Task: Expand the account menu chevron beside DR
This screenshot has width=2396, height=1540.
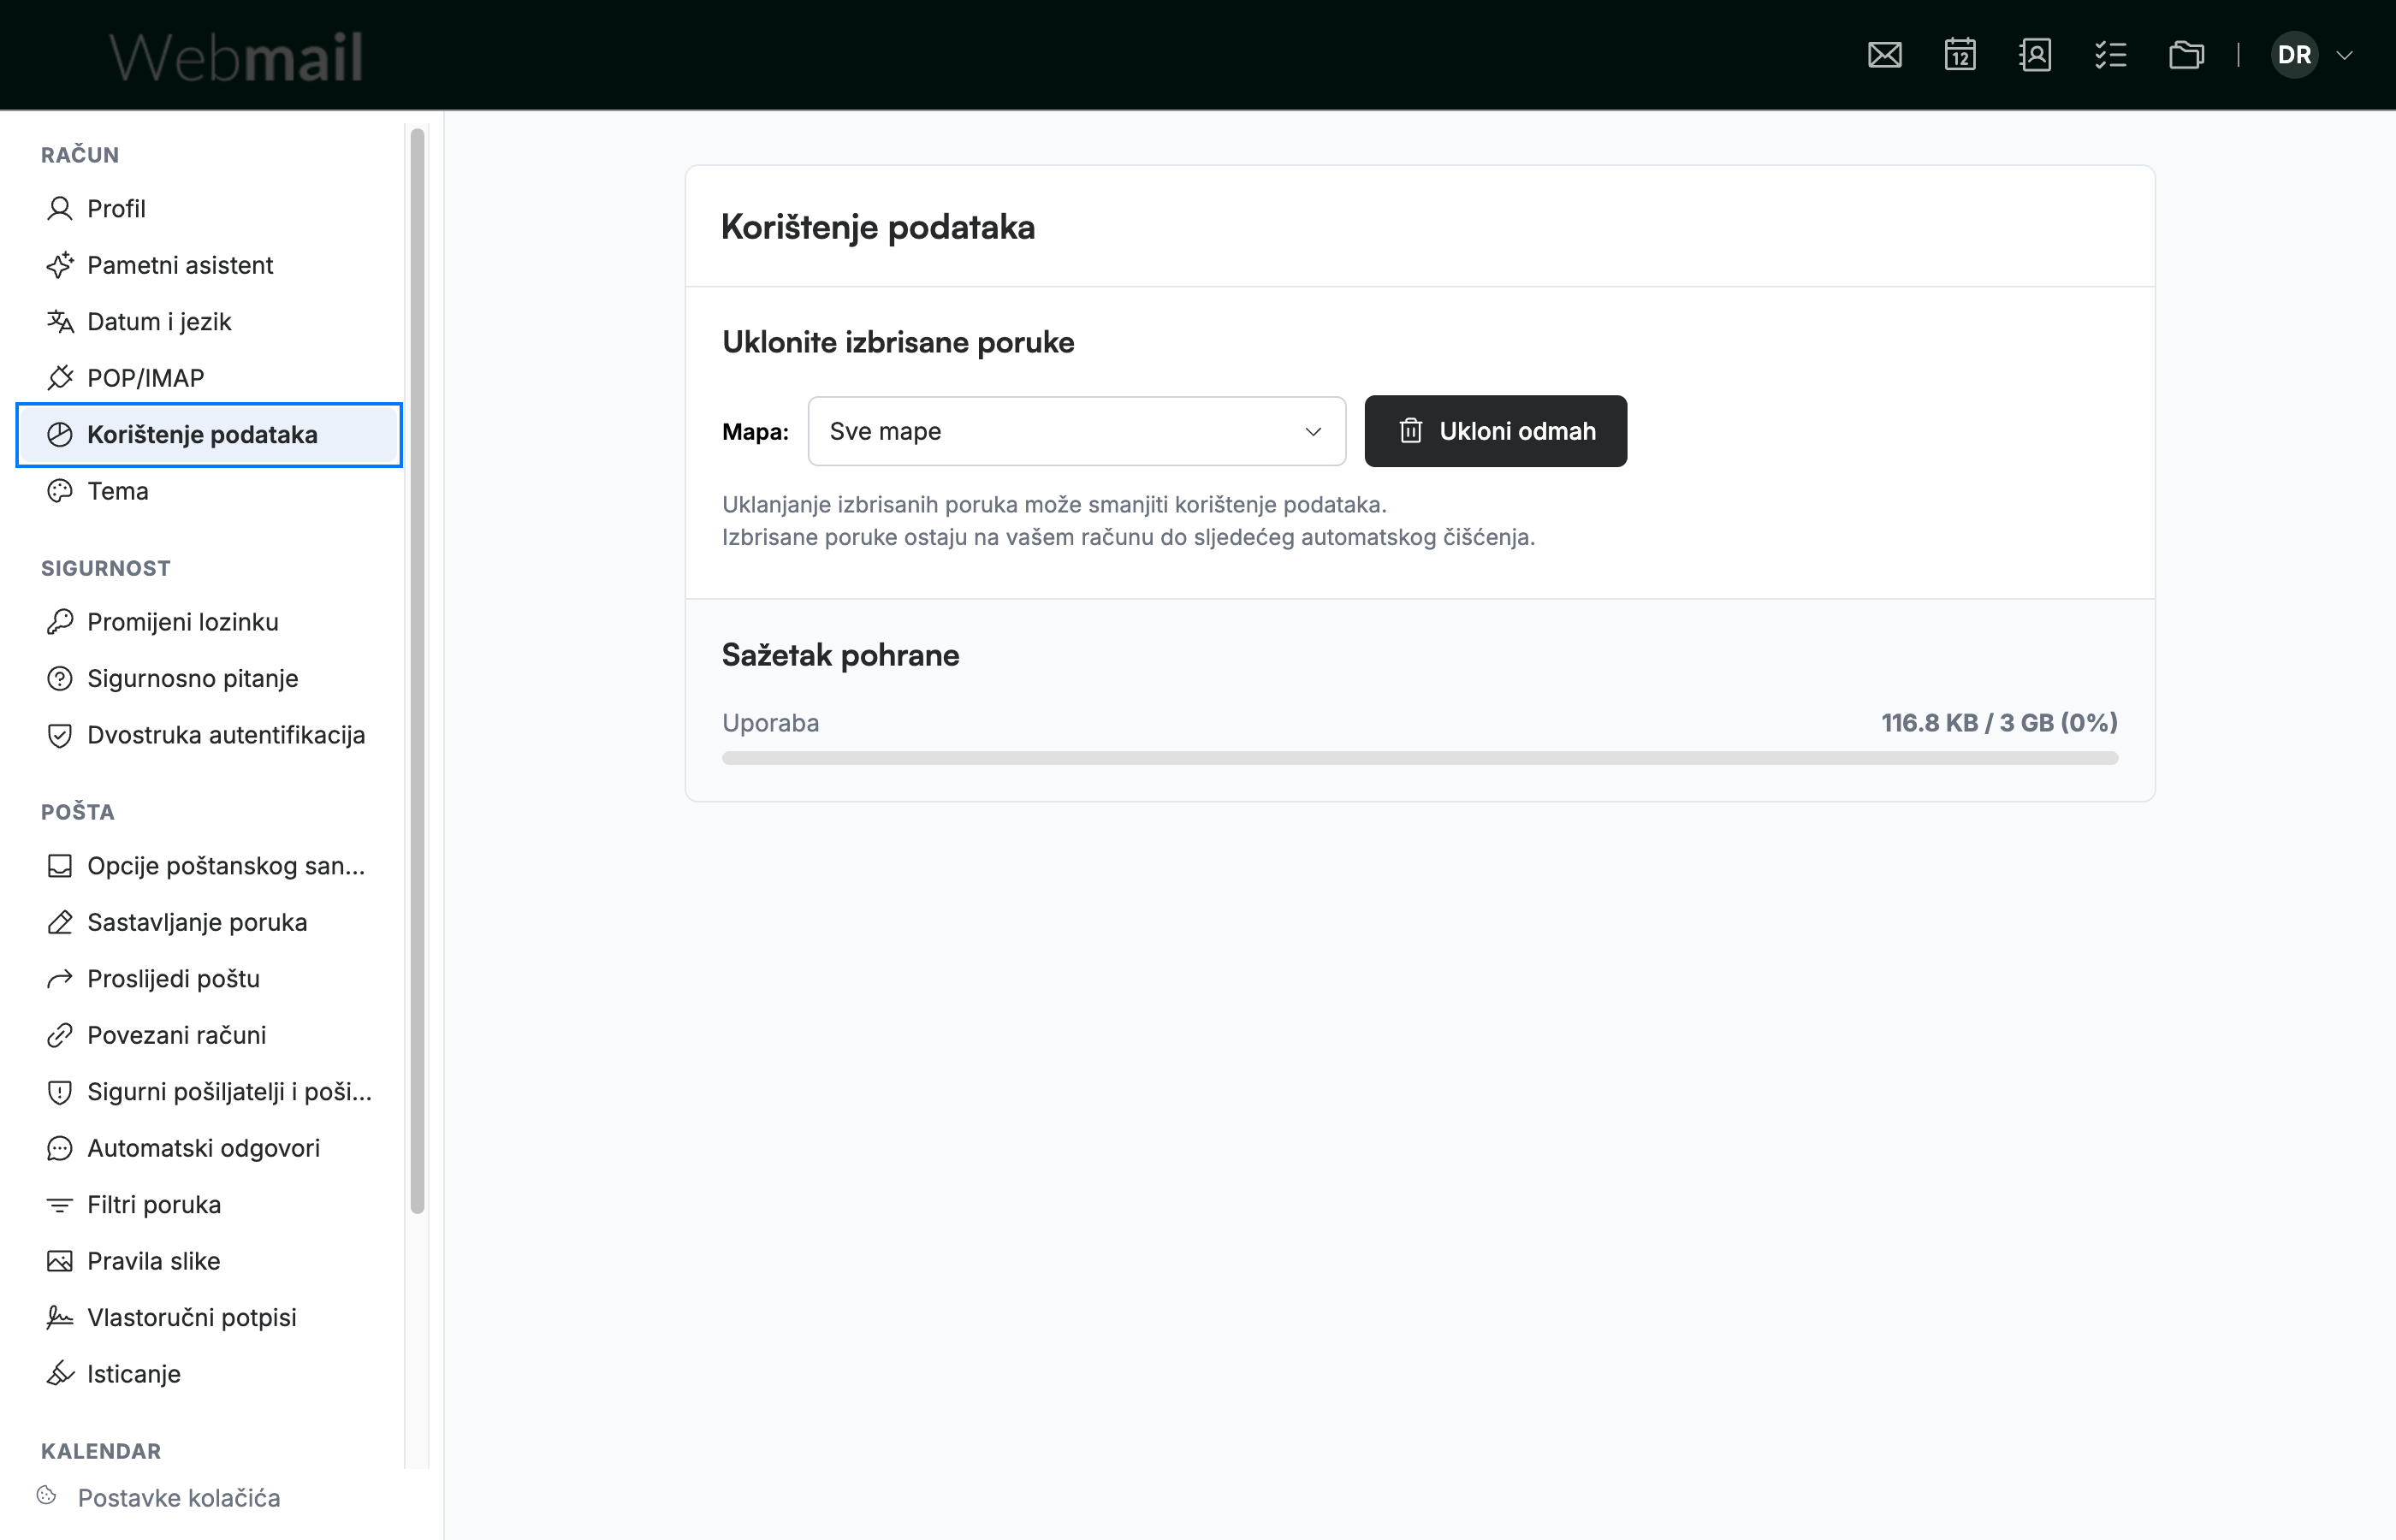Action: tap(2344, 55)
